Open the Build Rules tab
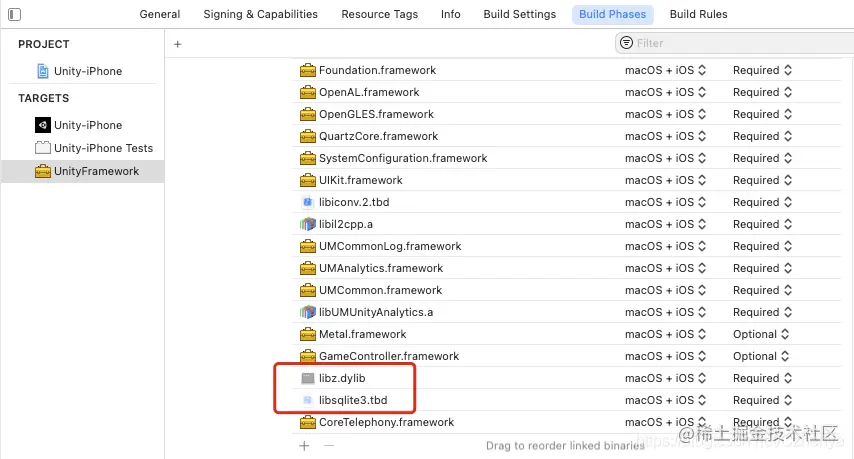This screenshot has width=854, height=459. point(698,14)
